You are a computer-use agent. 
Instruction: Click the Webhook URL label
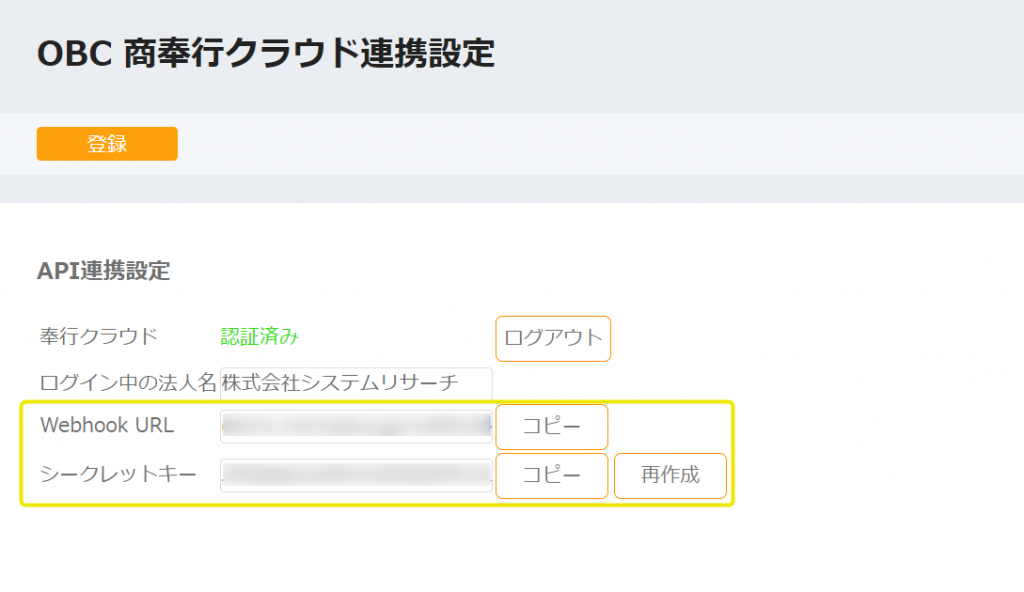tap(107, 425)
